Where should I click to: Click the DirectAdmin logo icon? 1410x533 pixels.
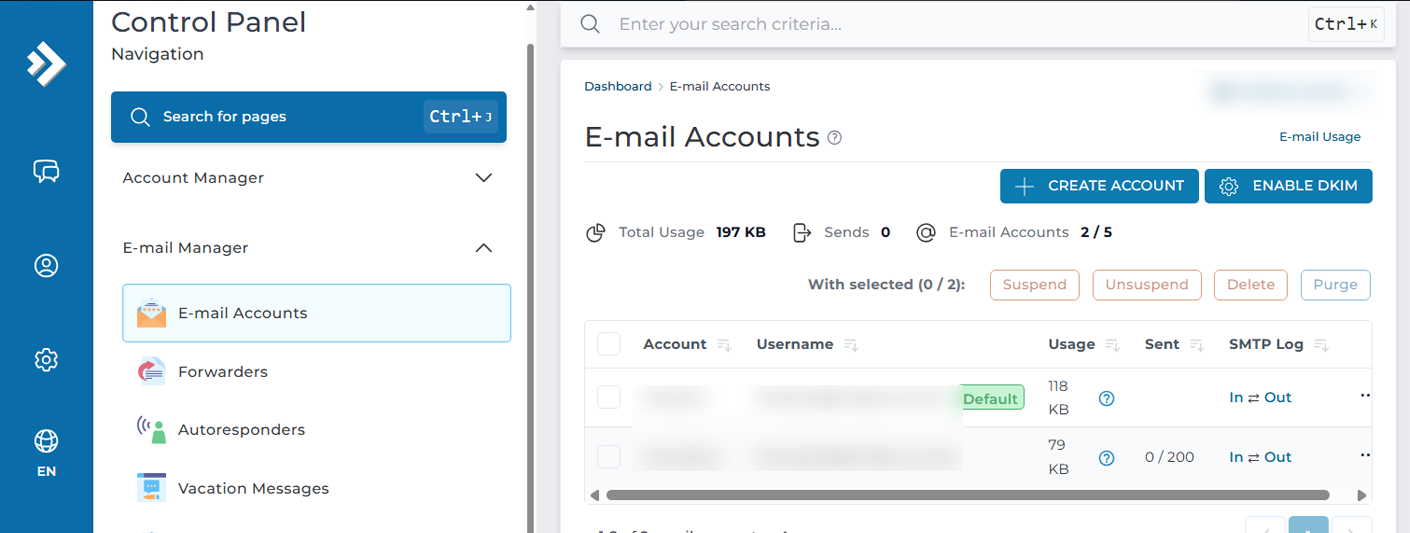pos(46,63)
